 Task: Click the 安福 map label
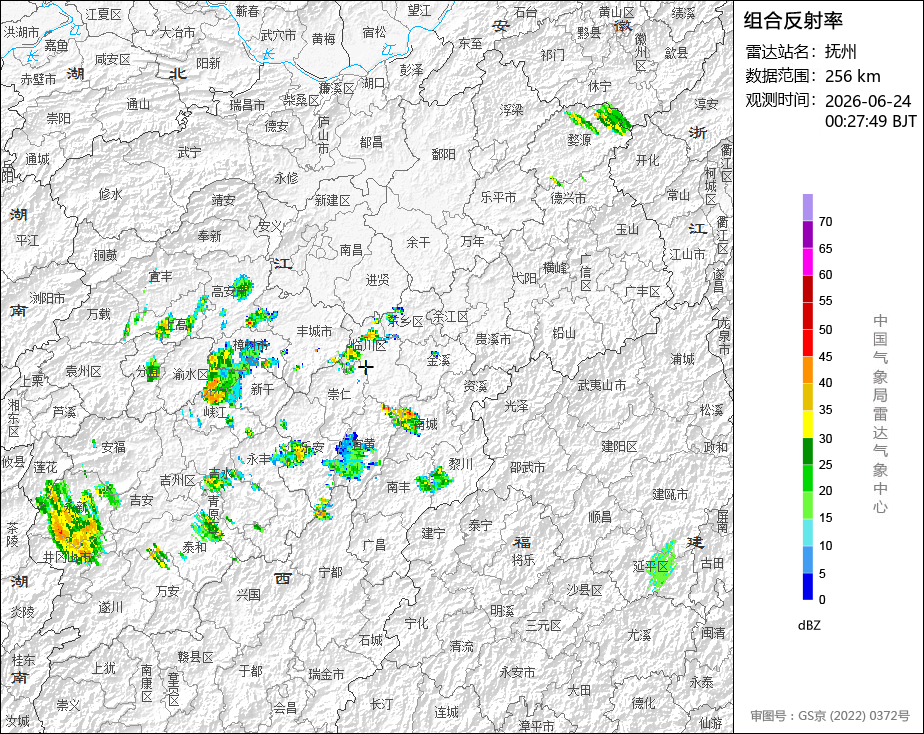(113, 447)
